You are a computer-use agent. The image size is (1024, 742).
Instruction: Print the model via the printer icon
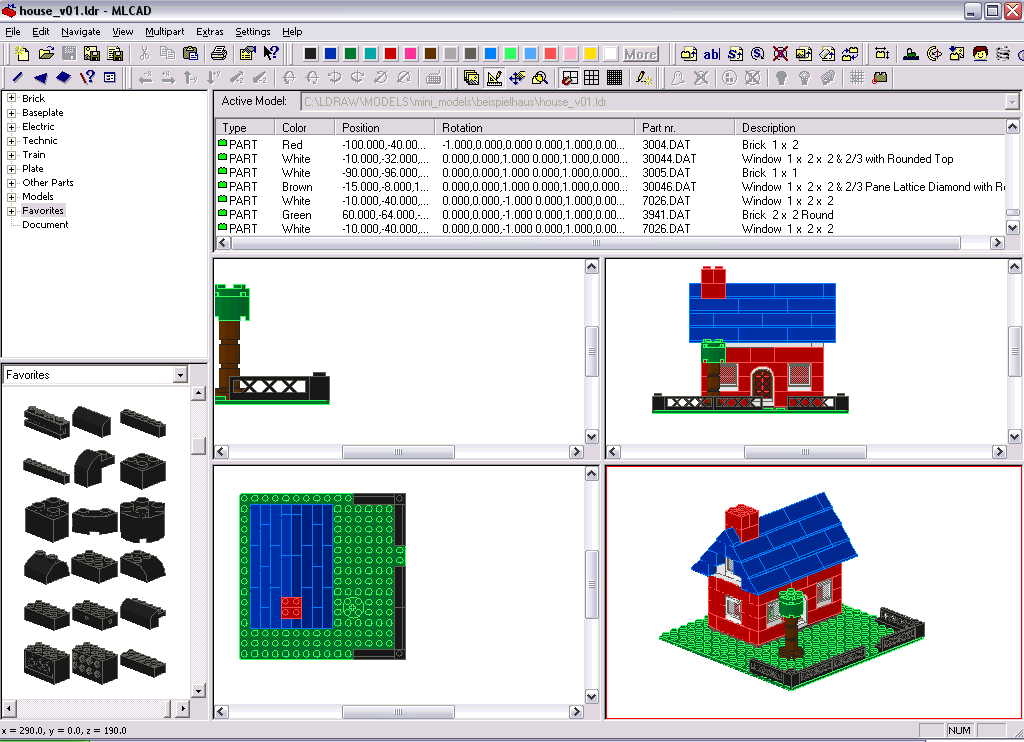click(x=219, y=54)
